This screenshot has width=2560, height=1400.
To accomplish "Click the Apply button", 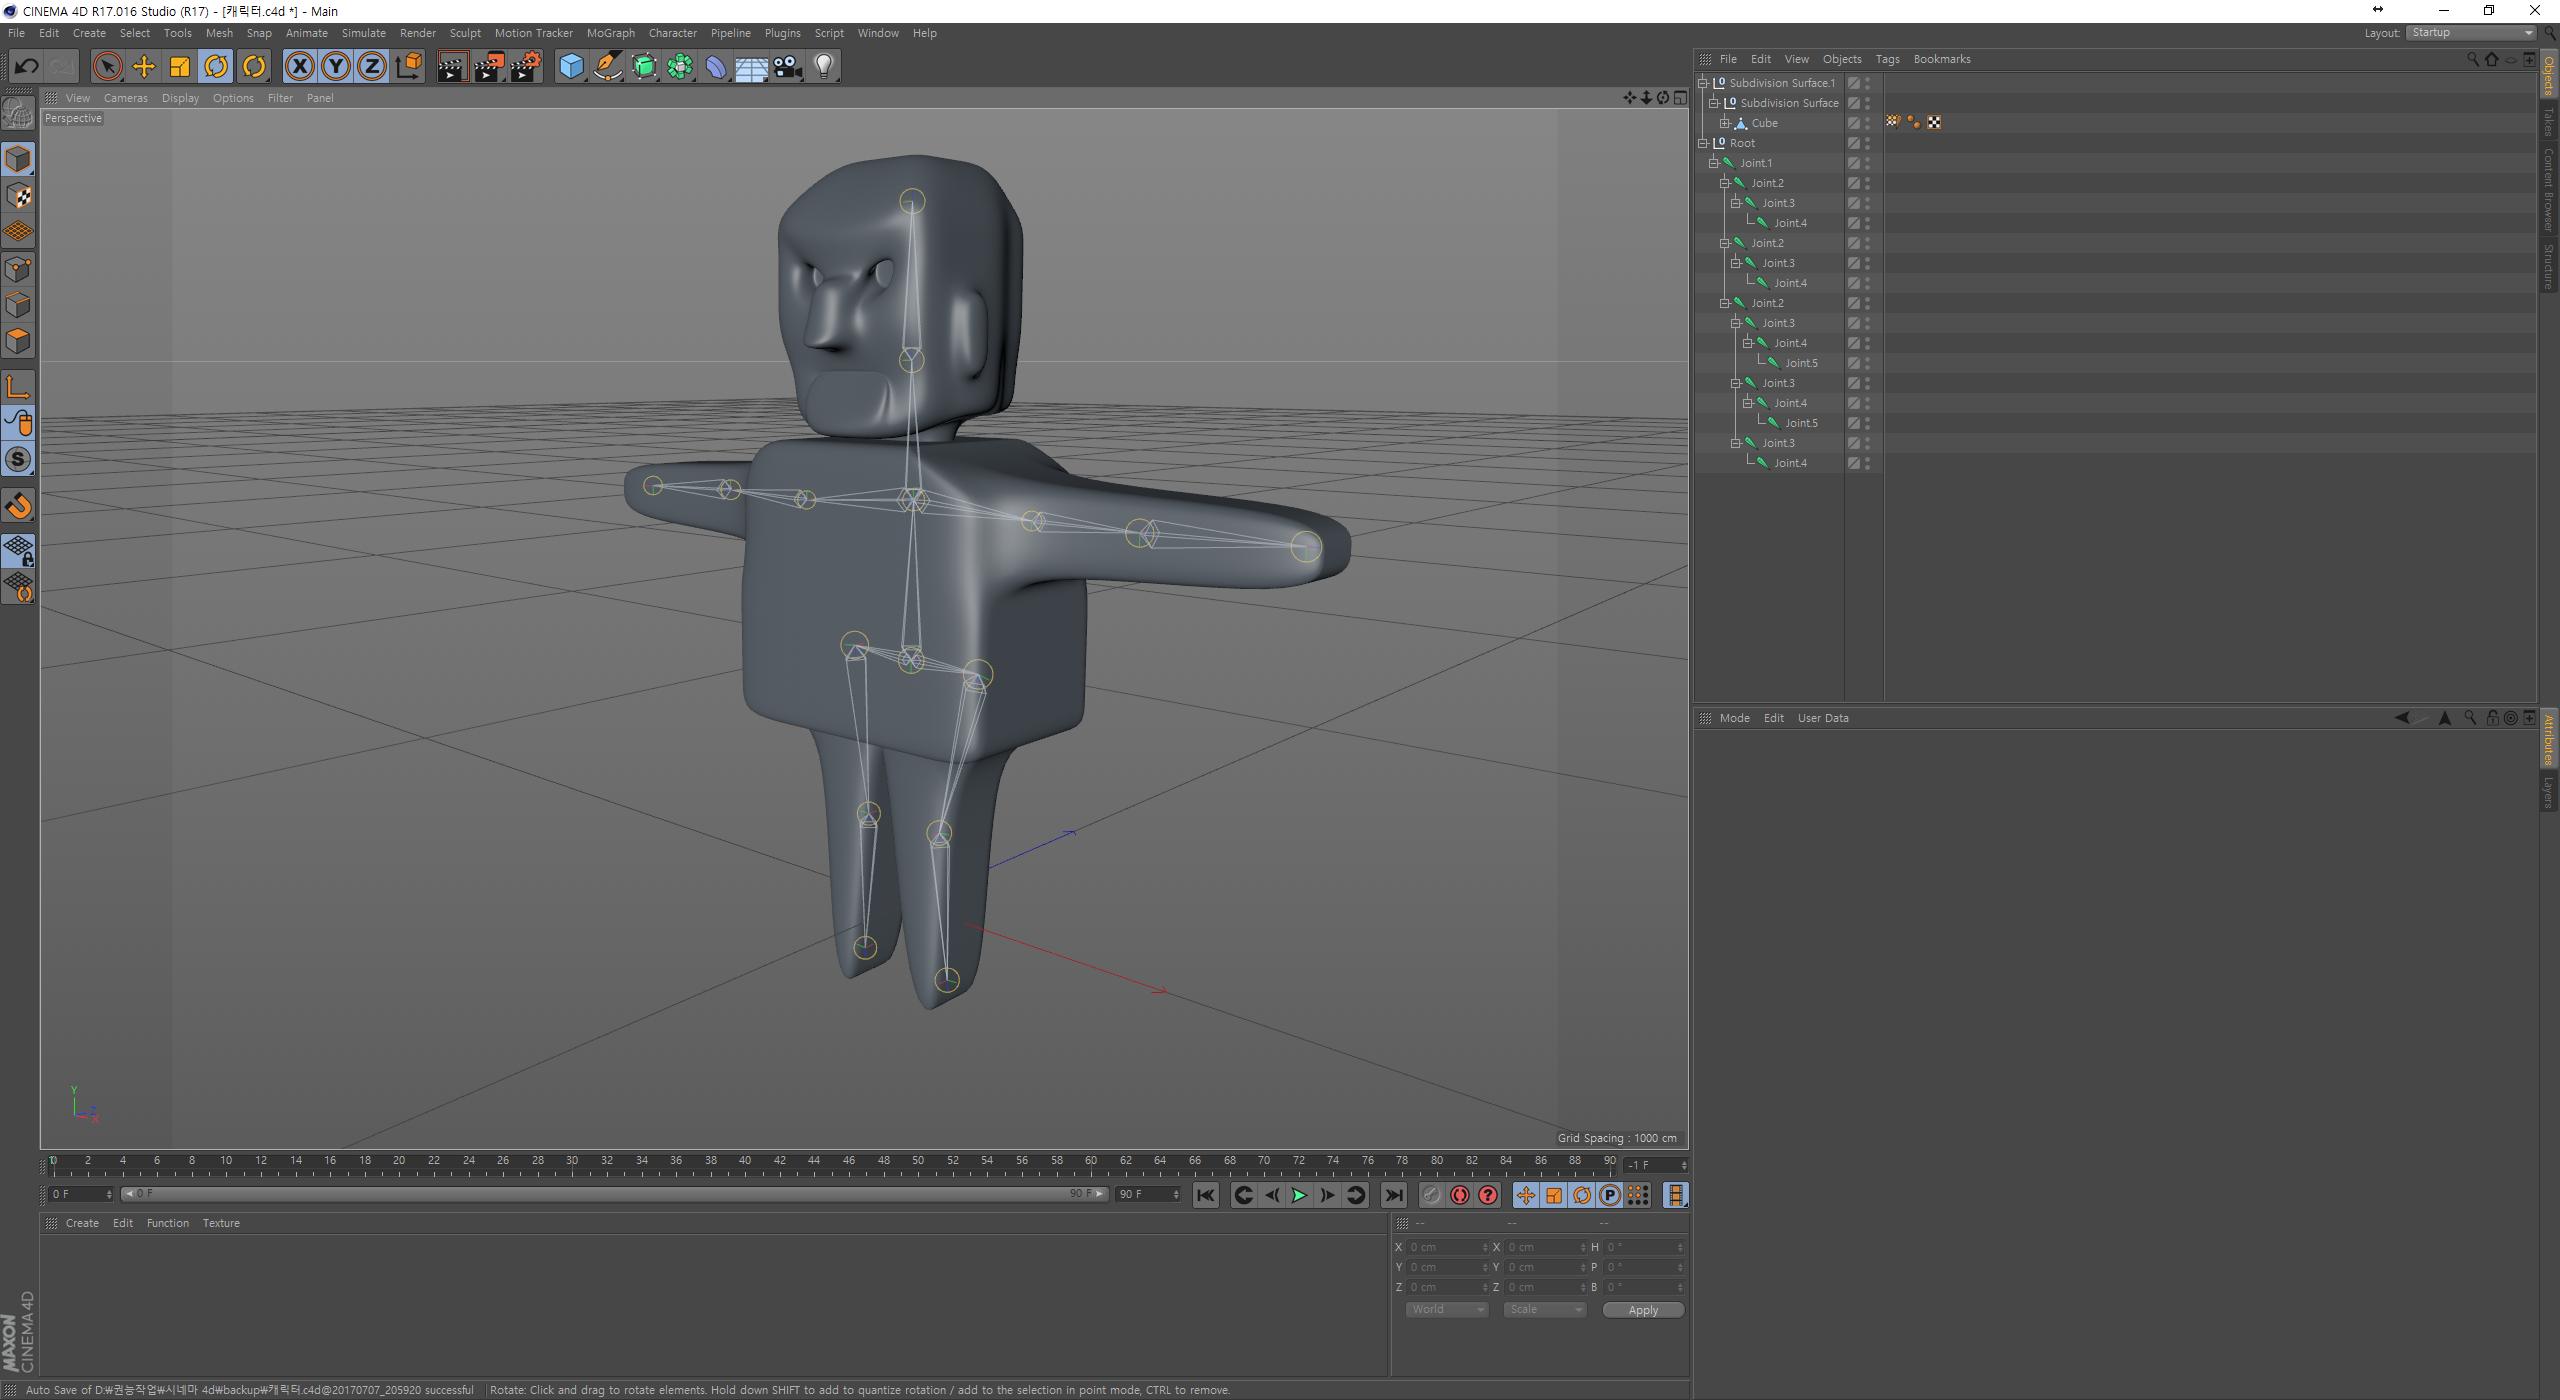I will pos(1643,1310).
